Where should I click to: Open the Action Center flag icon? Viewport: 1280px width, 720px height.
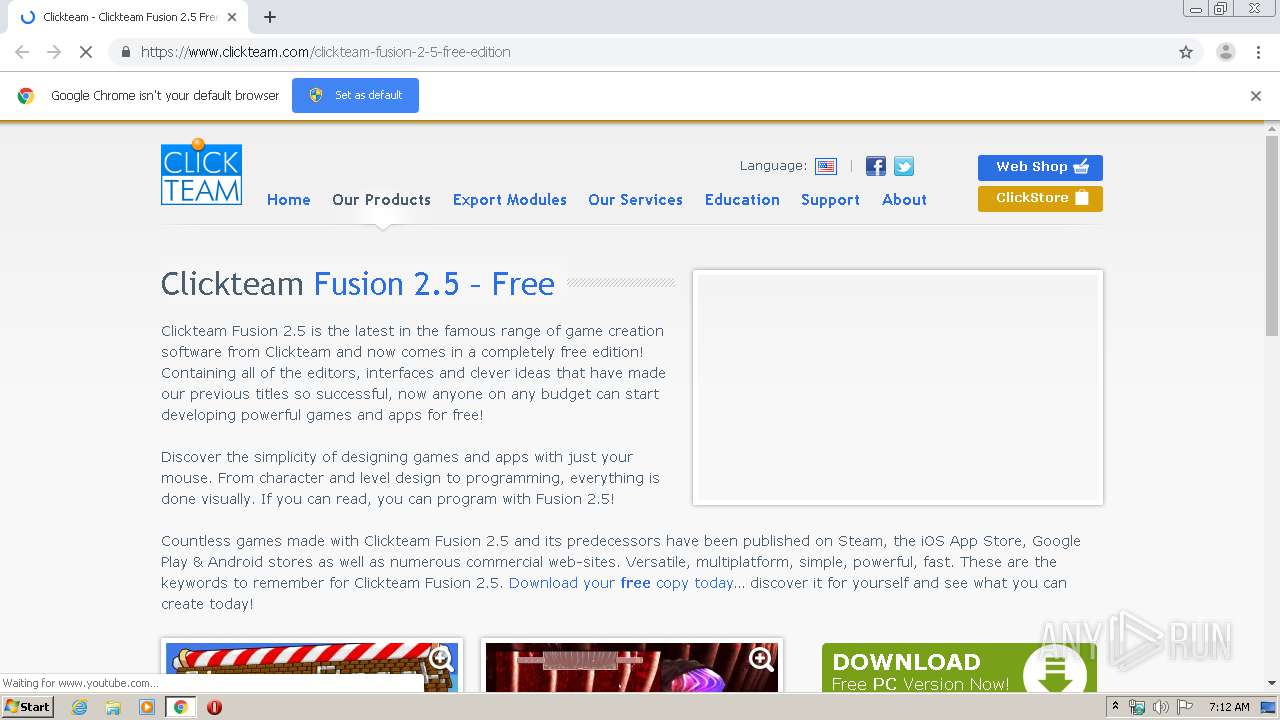point(1185,707)
